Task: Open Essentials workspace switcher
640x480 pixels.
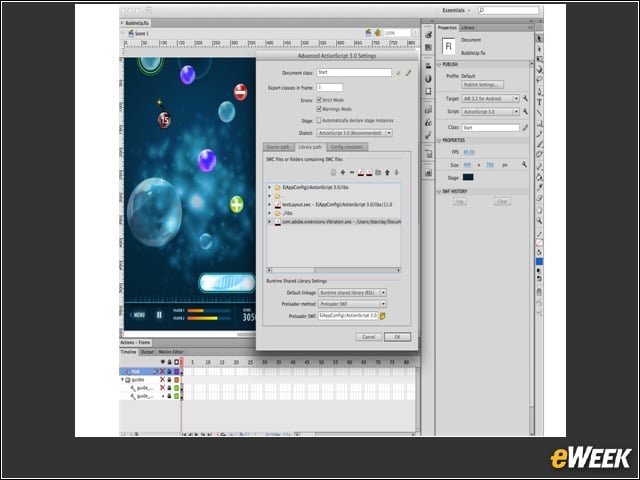Action: pos(456,10)
